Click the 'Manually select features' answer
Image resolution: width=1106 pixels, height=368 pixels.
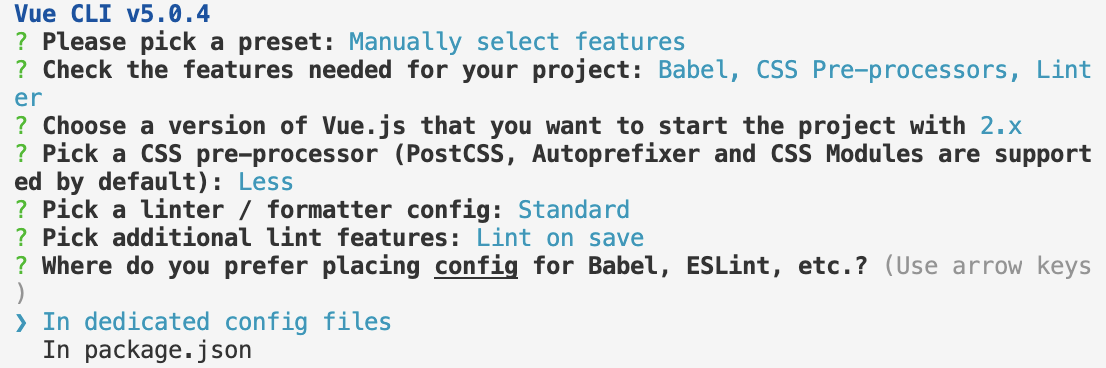tap(517, 42)
